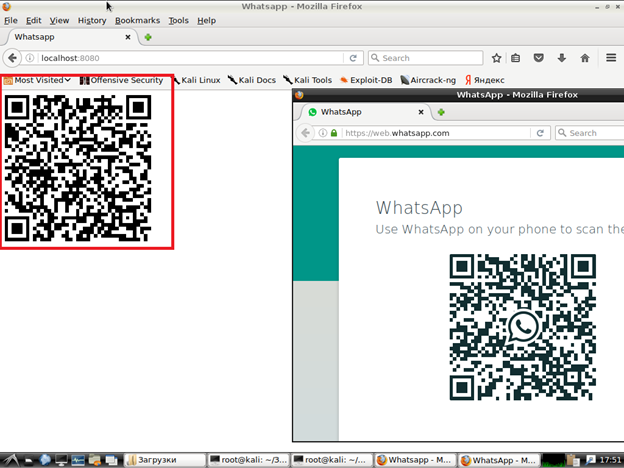Click the back arrow in main Firefox
624x468 pixels.
click(x=14, y=58)
